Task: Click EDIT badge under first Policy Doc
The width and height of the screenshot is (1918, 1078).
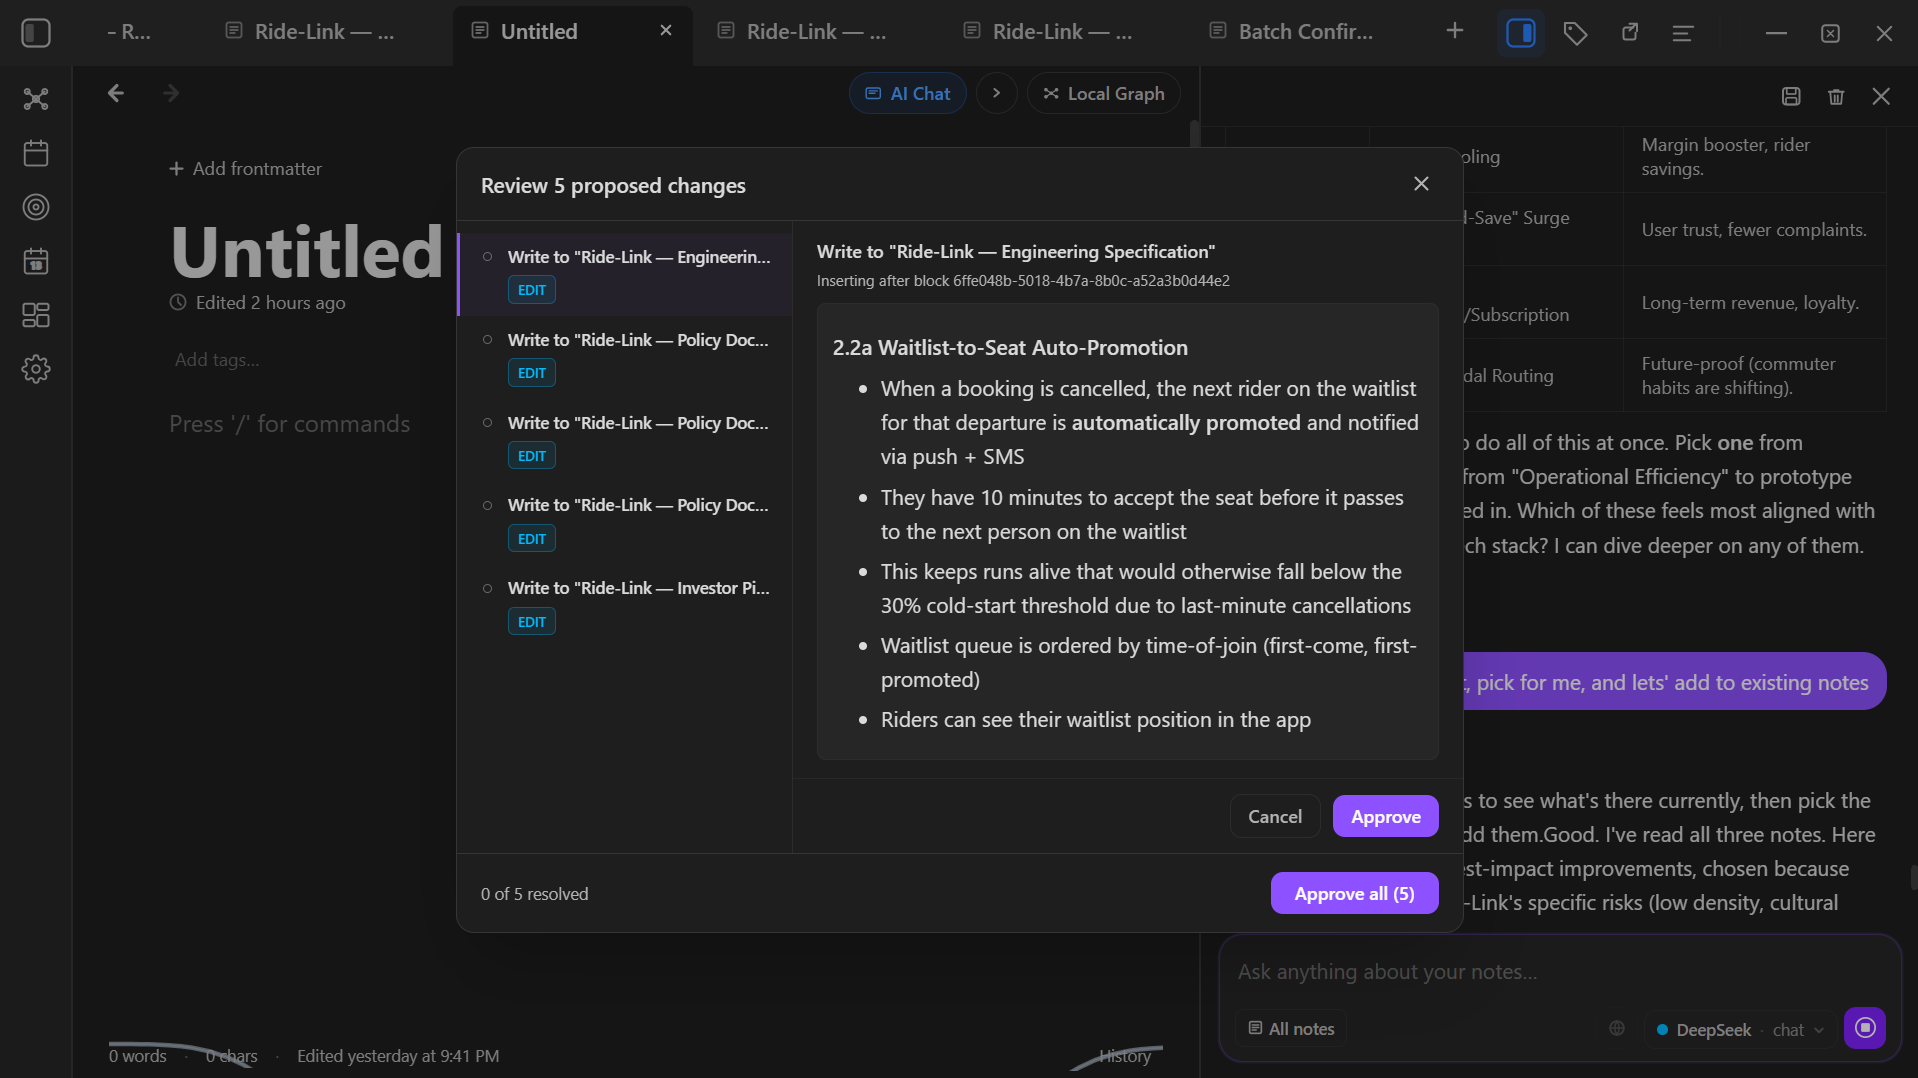Action: coord(532,373)
